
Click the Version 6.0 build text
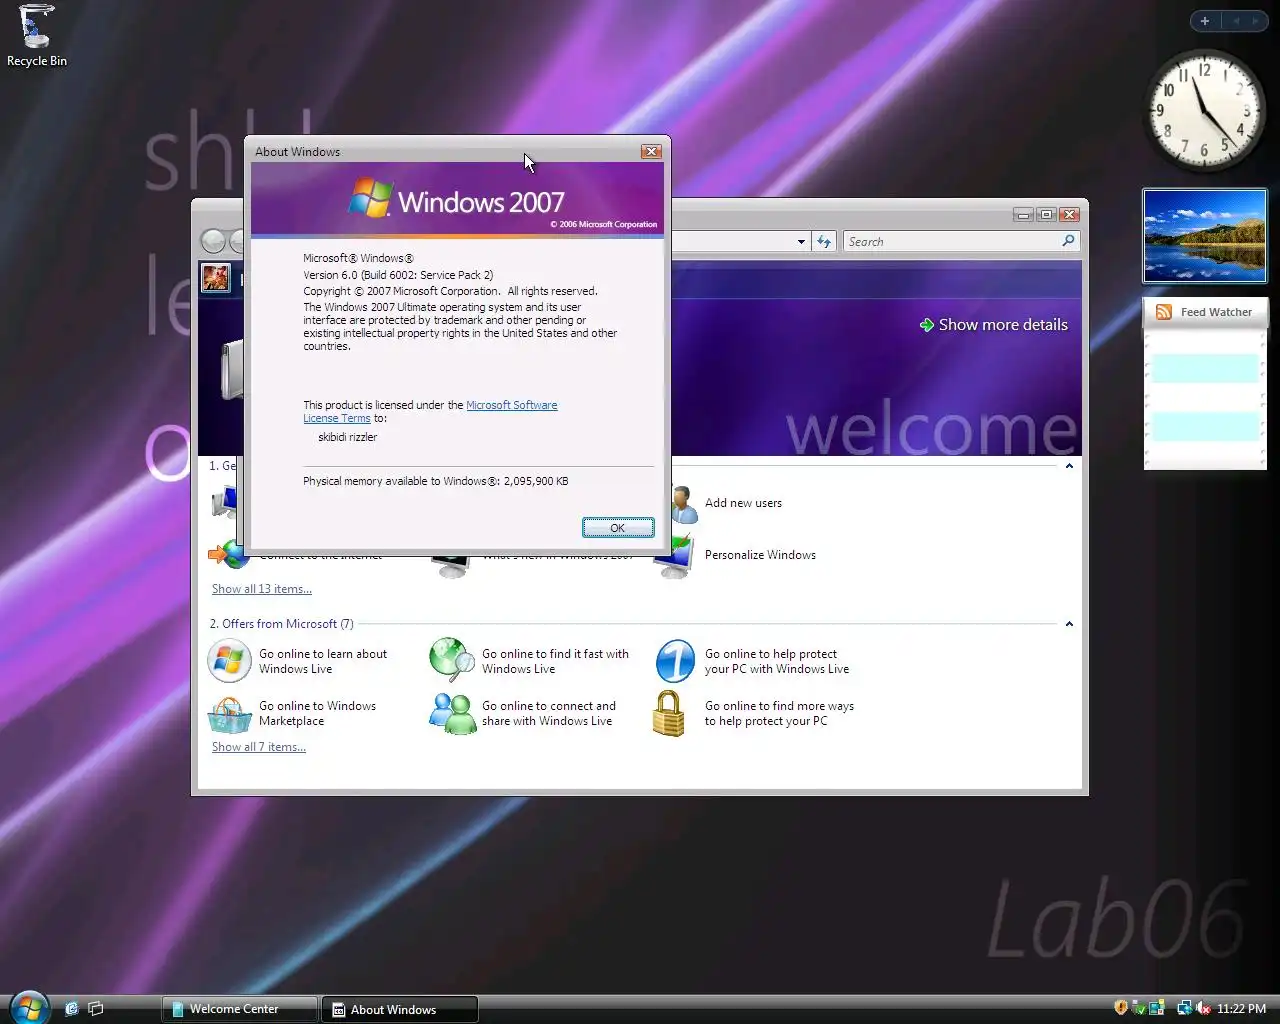point(398,275)
